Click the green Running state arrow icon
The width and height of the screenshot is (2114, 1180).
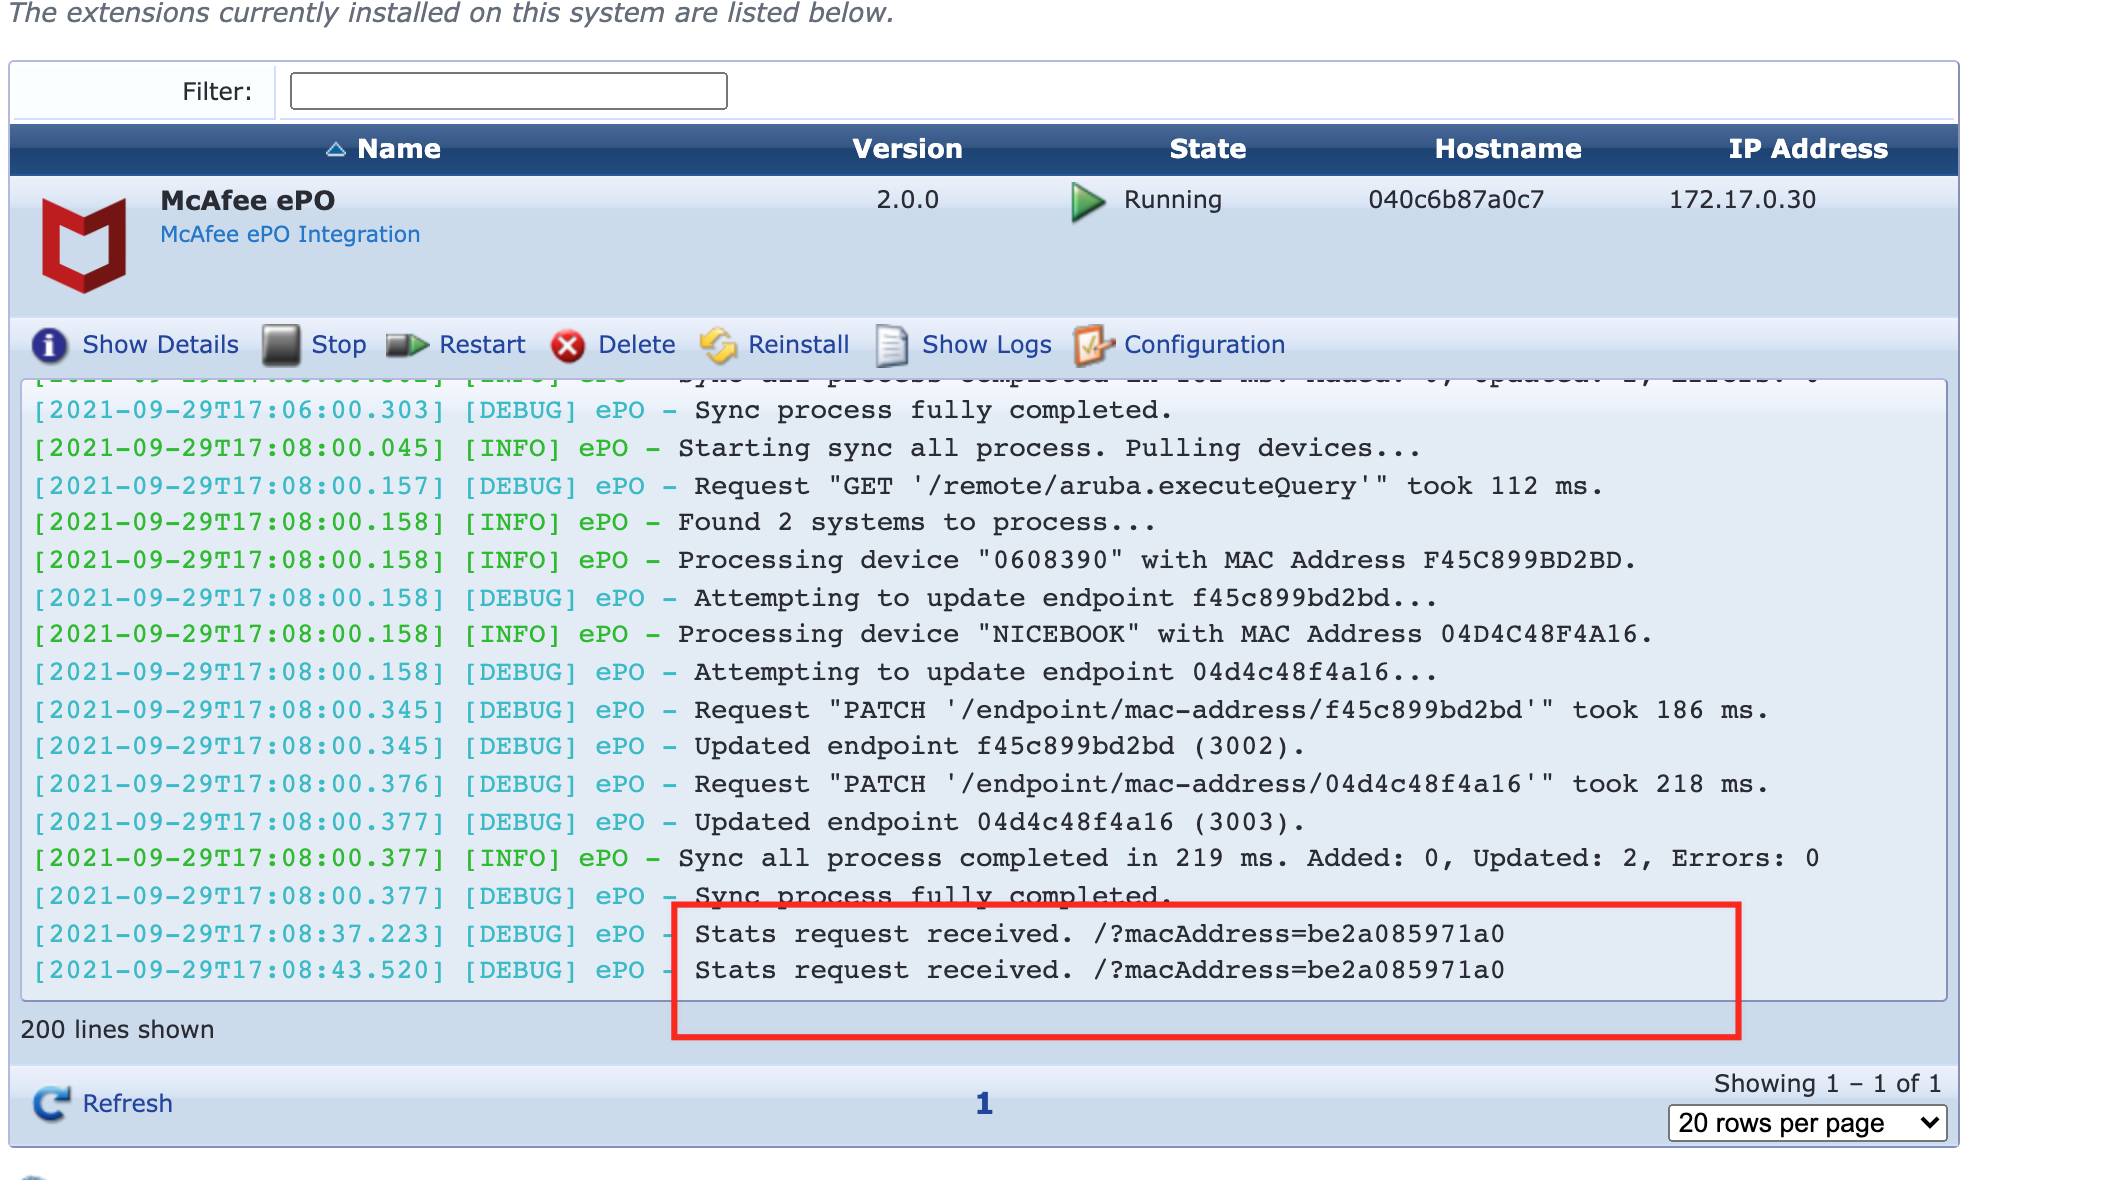[1088, 201]
